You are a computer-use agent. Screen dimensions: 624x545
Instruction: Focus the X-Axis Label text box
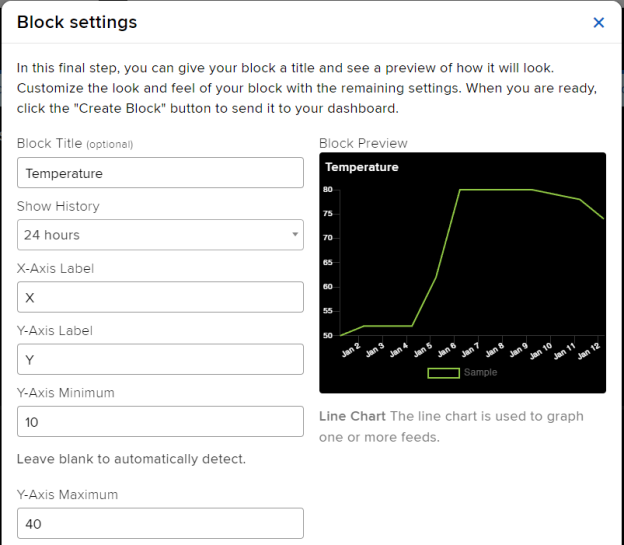pyautogui.click(x=160, y=297)
